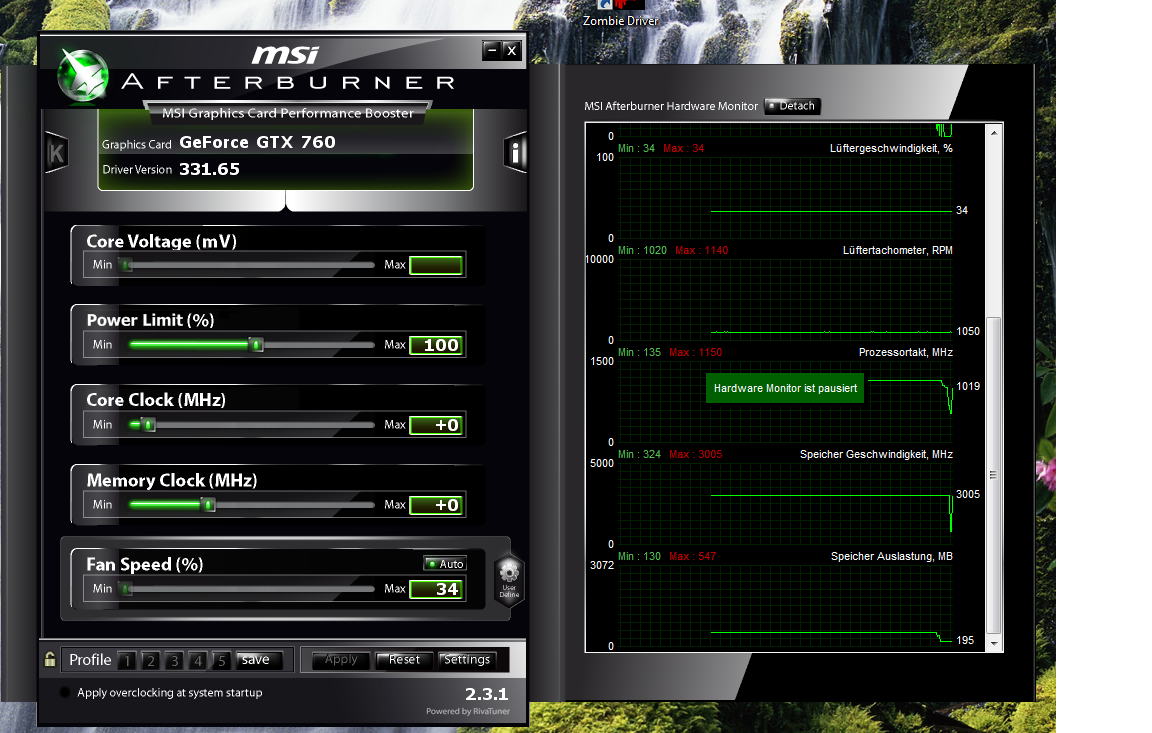Click the Core Voltage slider handle
Viewport: 1152px width, 733px height.
[x=127, y=264]
